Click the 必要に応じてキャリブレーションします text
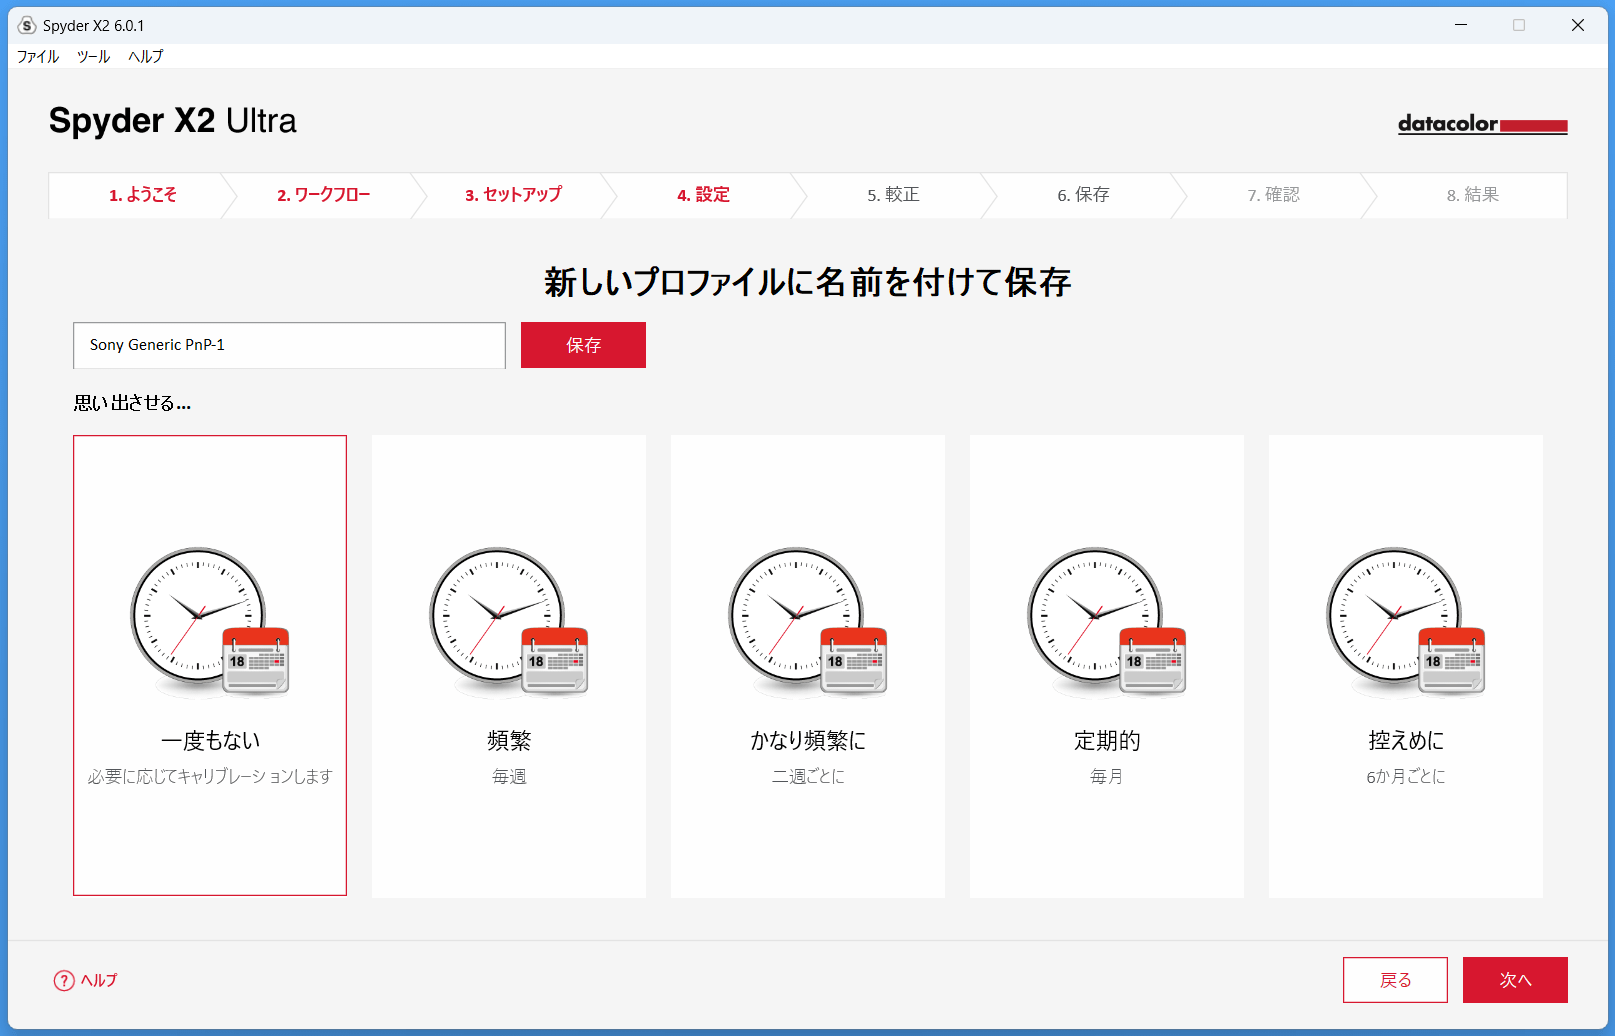1615x1036 pixels. [210, 777]
